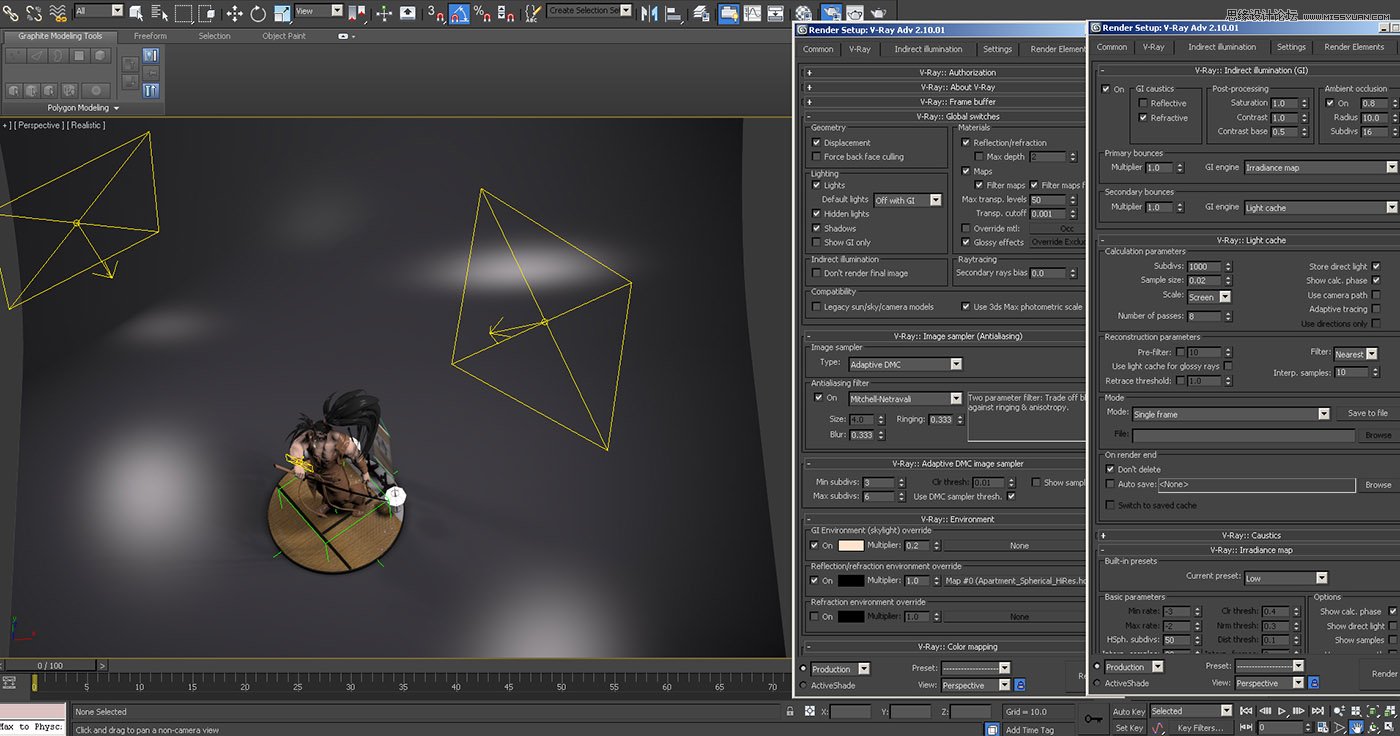This screenshot has height=736, width=1400.
Task: Enable the Displacement checkbox under Geometry
Action: coord(817,141)
